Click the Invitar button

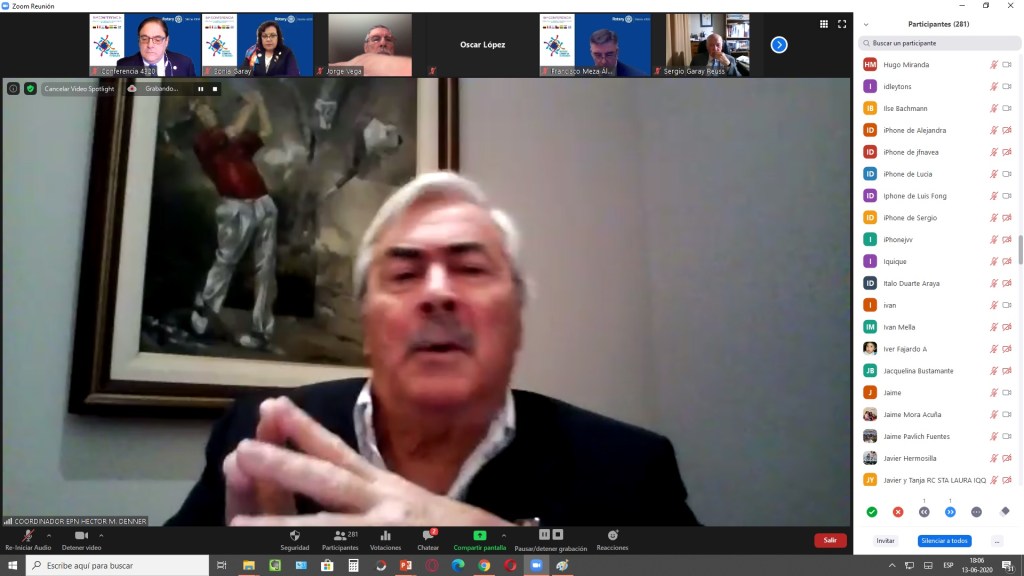(x=885, y=541)
